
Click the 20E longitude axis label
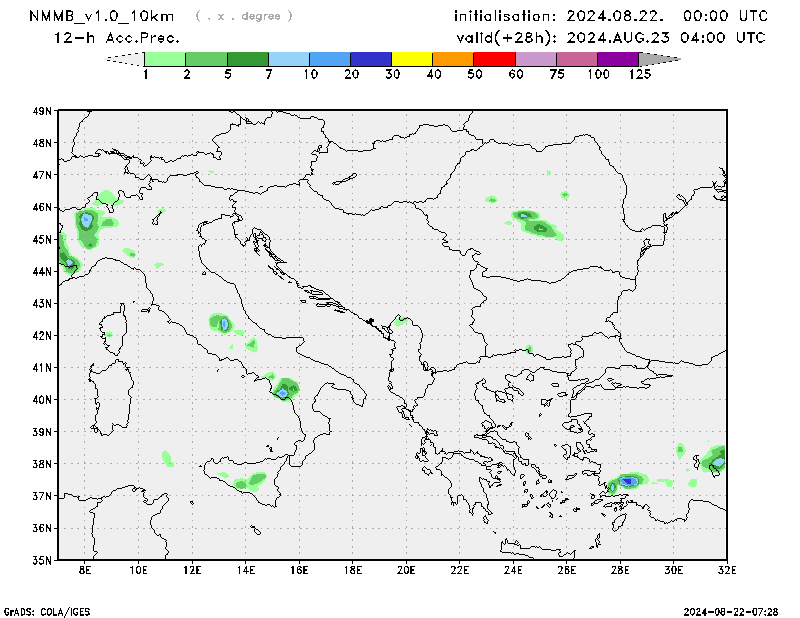tap(406, 570)
